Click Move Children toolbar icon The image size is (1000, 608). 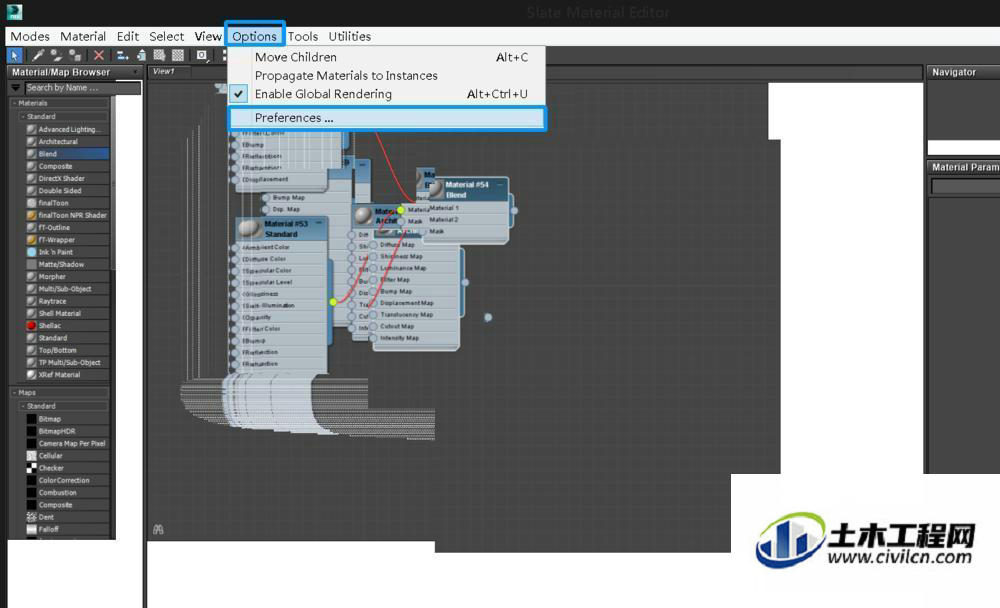point(122,56)
